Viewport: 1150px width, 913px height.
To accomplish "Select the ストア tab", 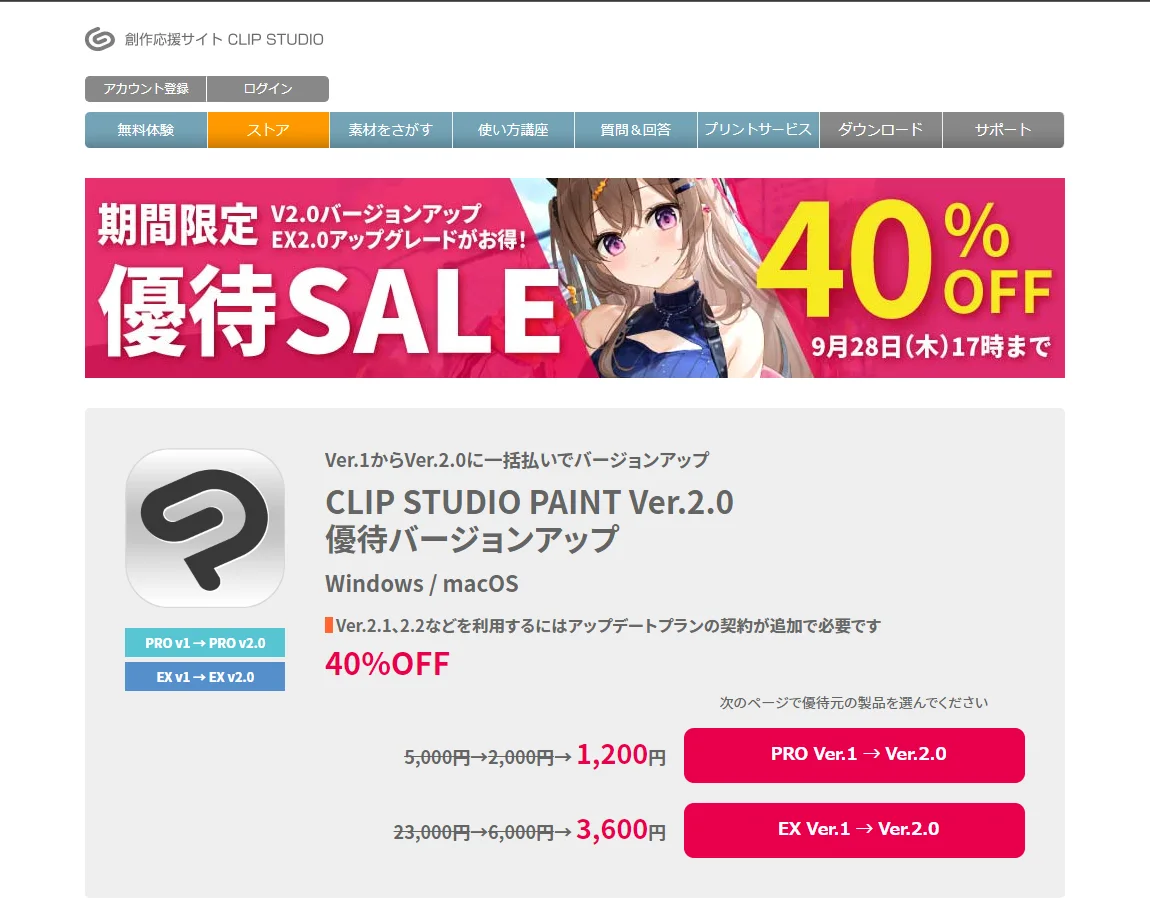I will click(268, 130).
